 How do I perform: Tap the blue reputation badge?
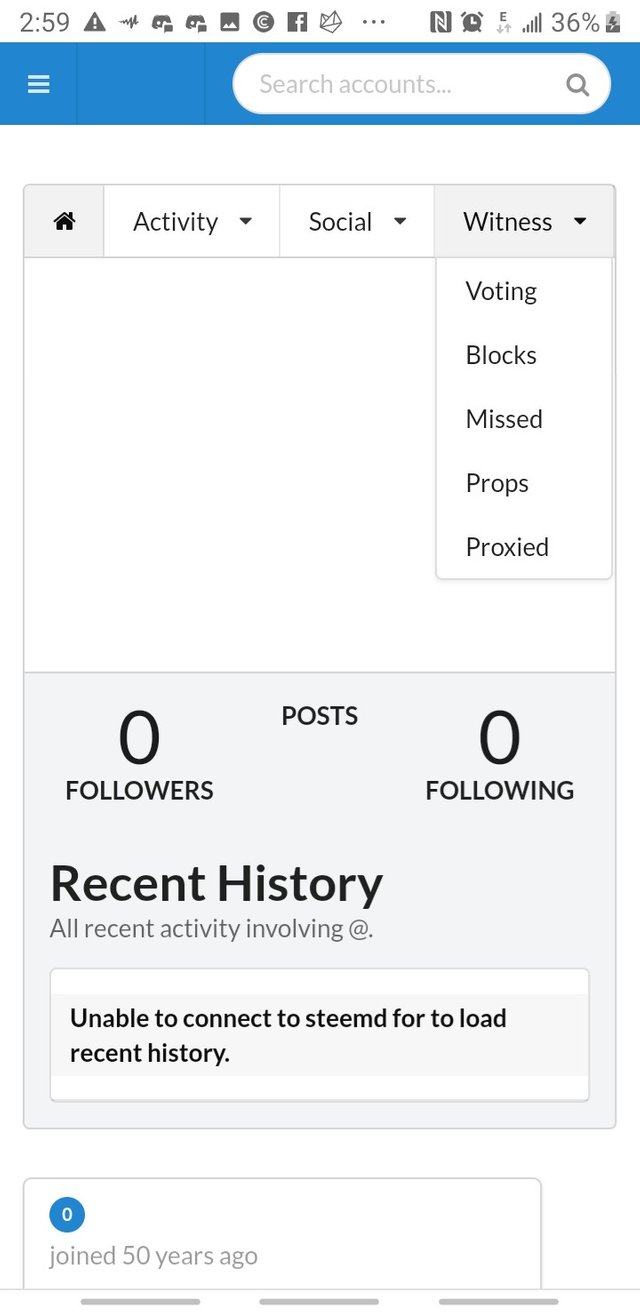(67, 1215)
